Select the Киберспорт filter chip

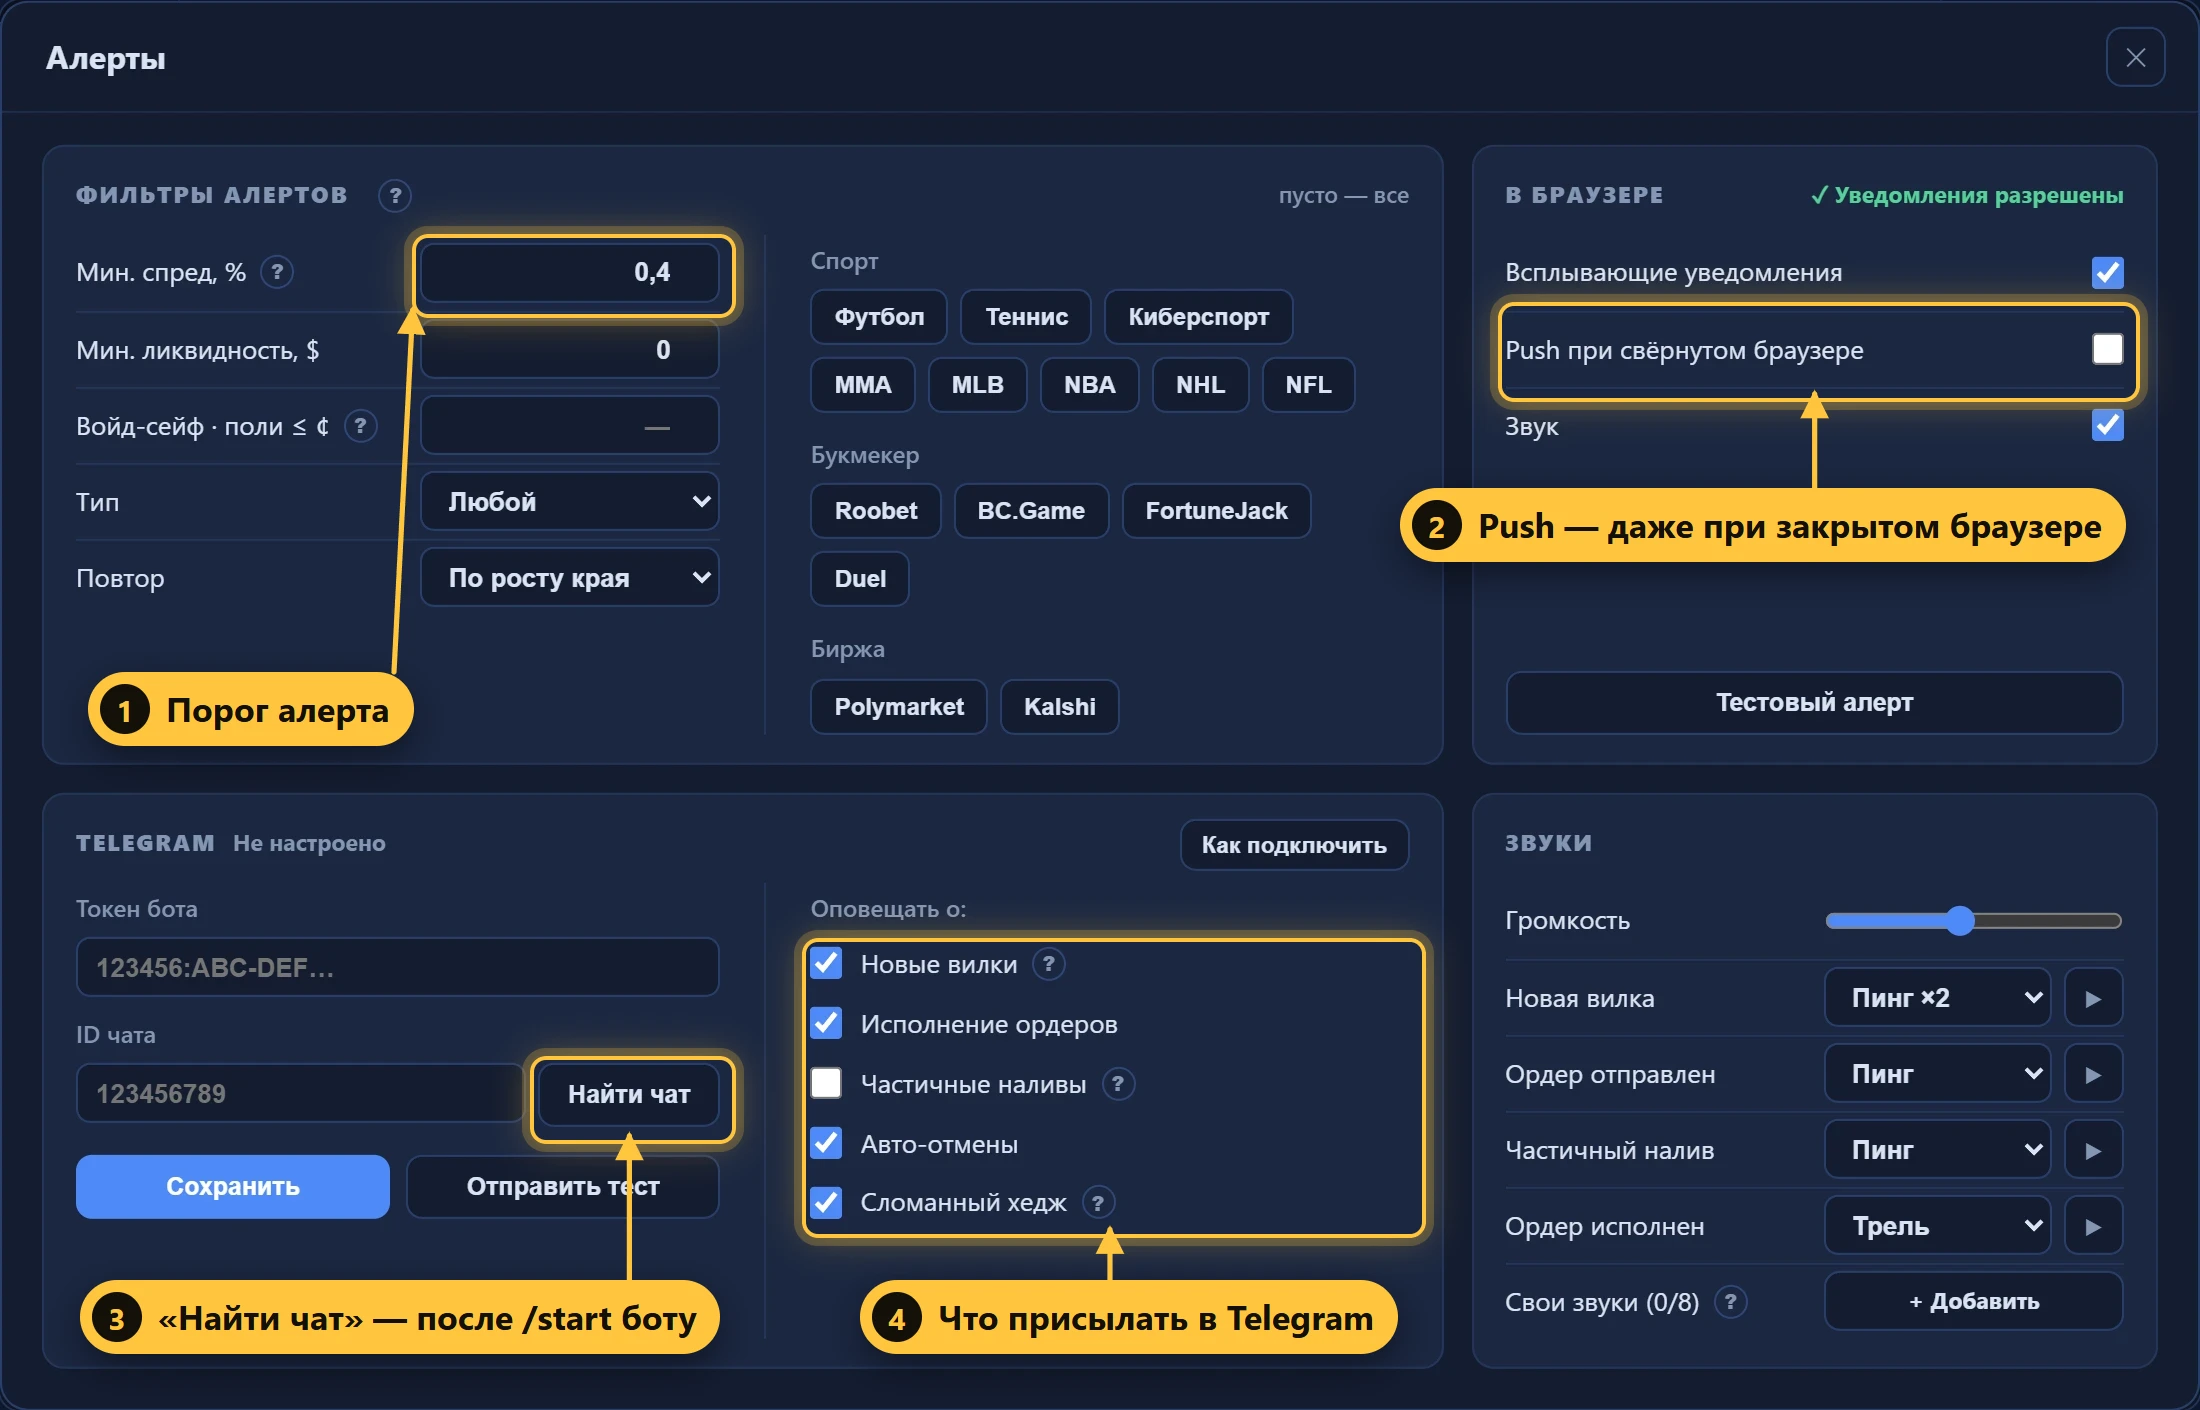tap(1198, 317)
